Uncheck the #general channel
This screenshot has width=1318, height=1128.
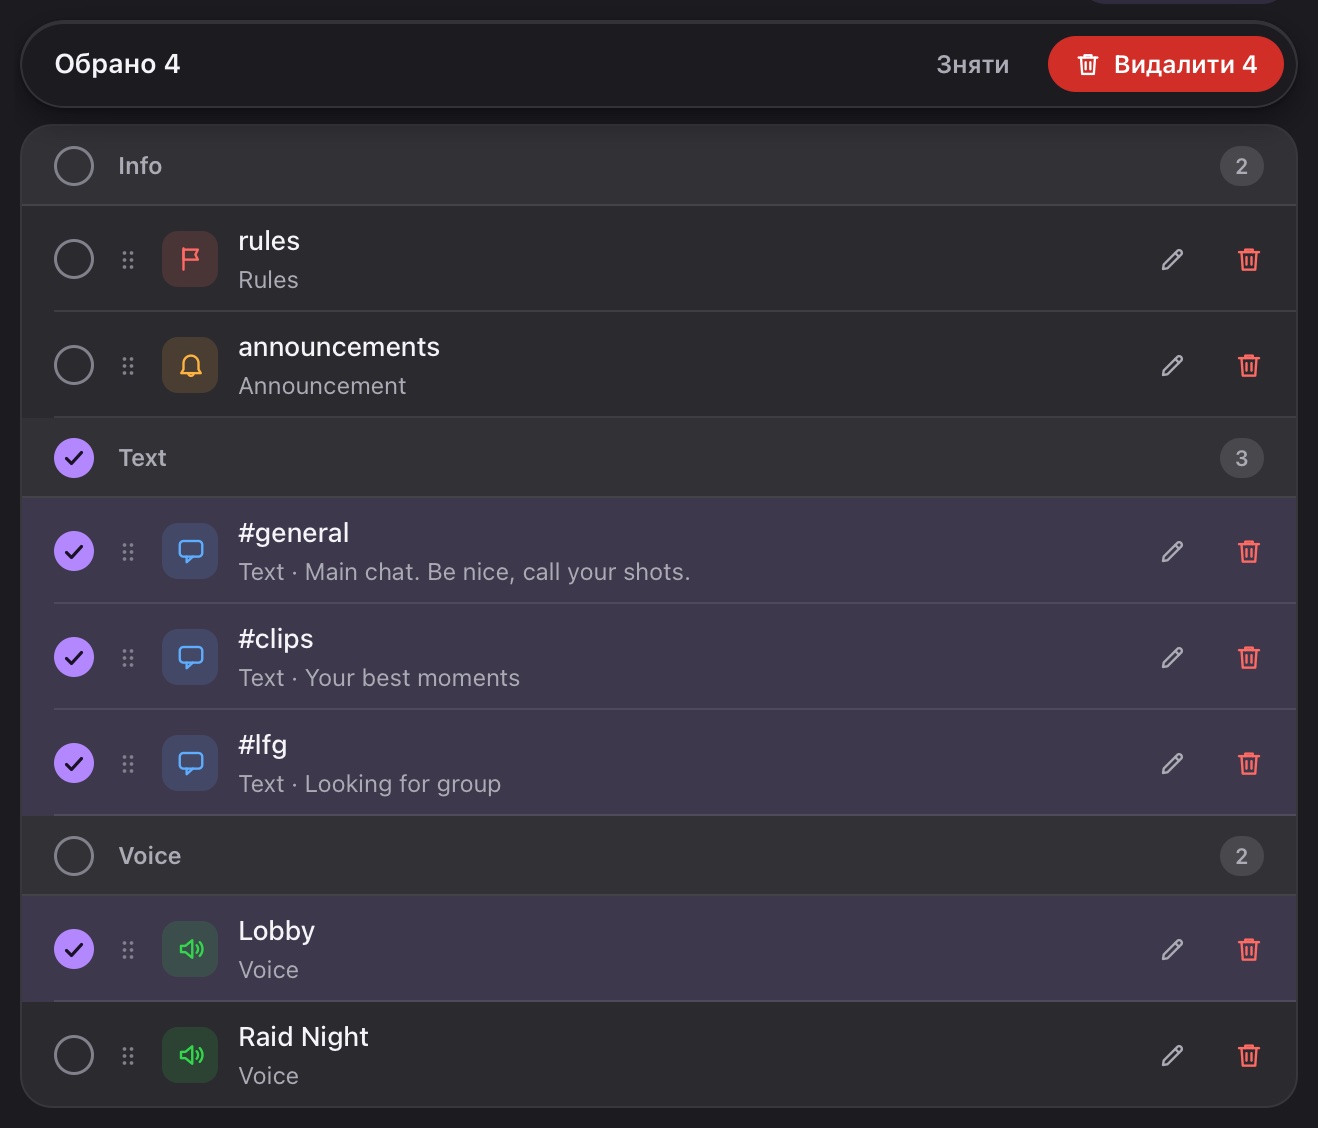[74, 551]
